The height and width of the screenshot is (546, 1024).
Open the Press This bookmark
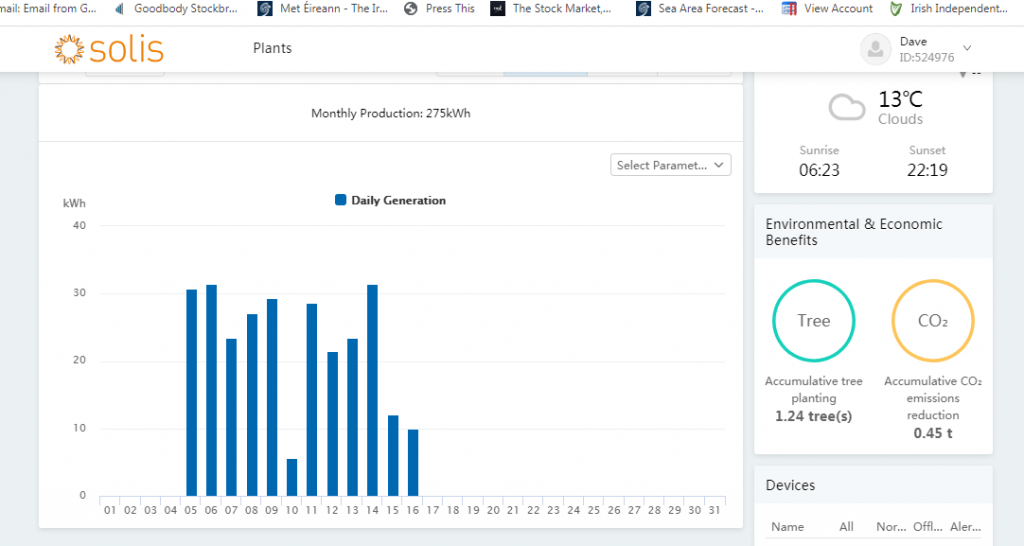pyautogui.click(x=440, y=9)
